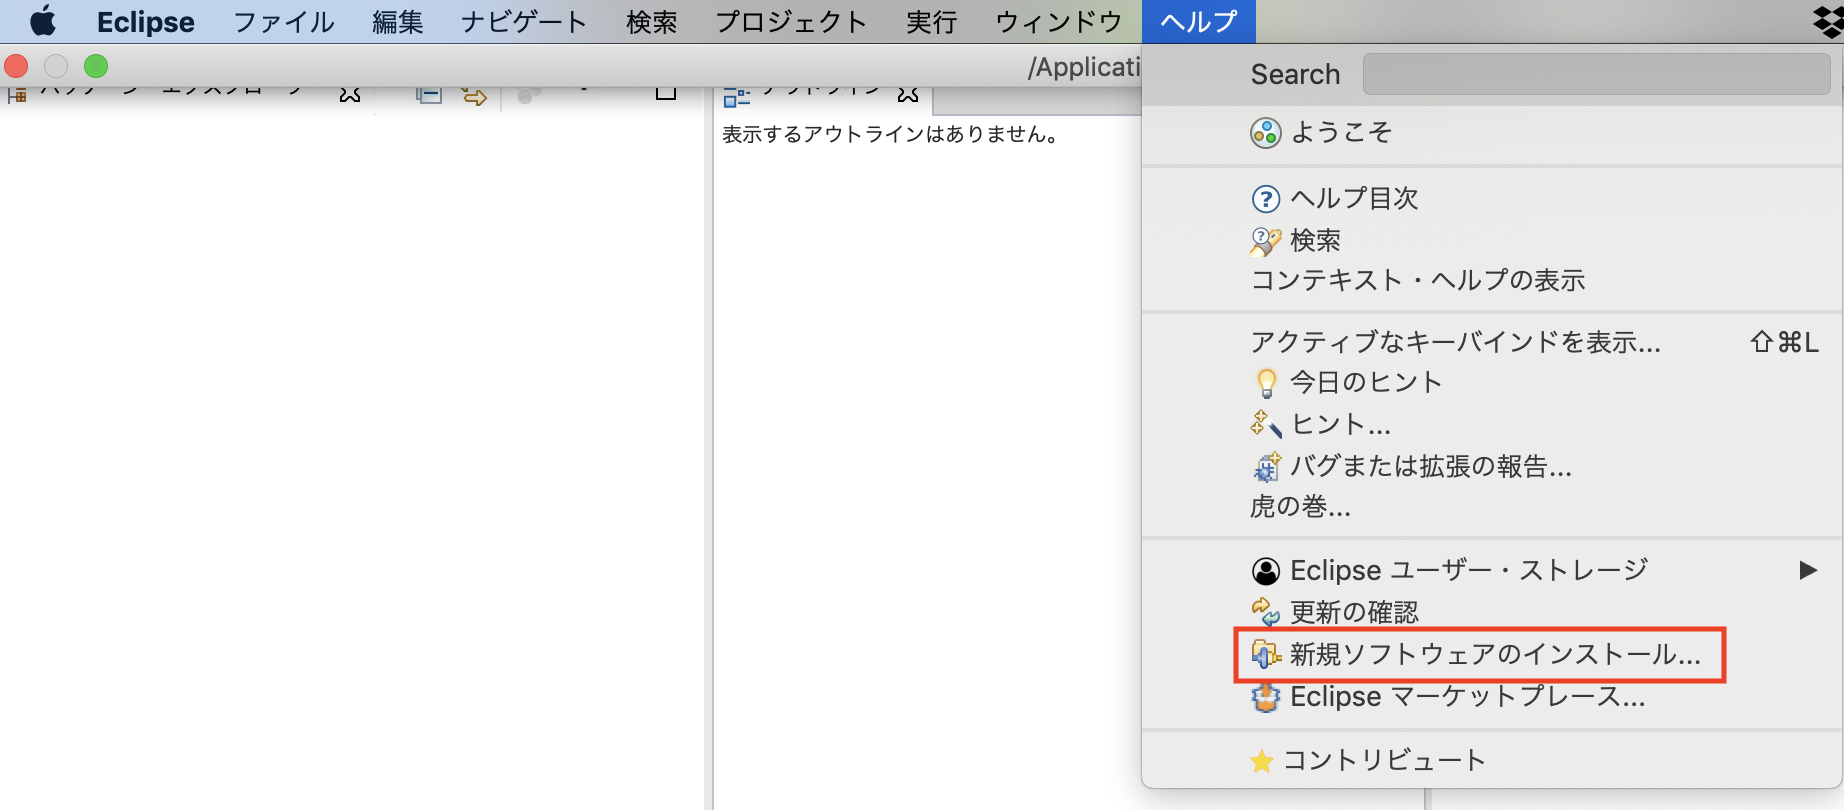Select 更新の確認 check for updates
1844x810 pixels.
click(x=1492, y=612)
